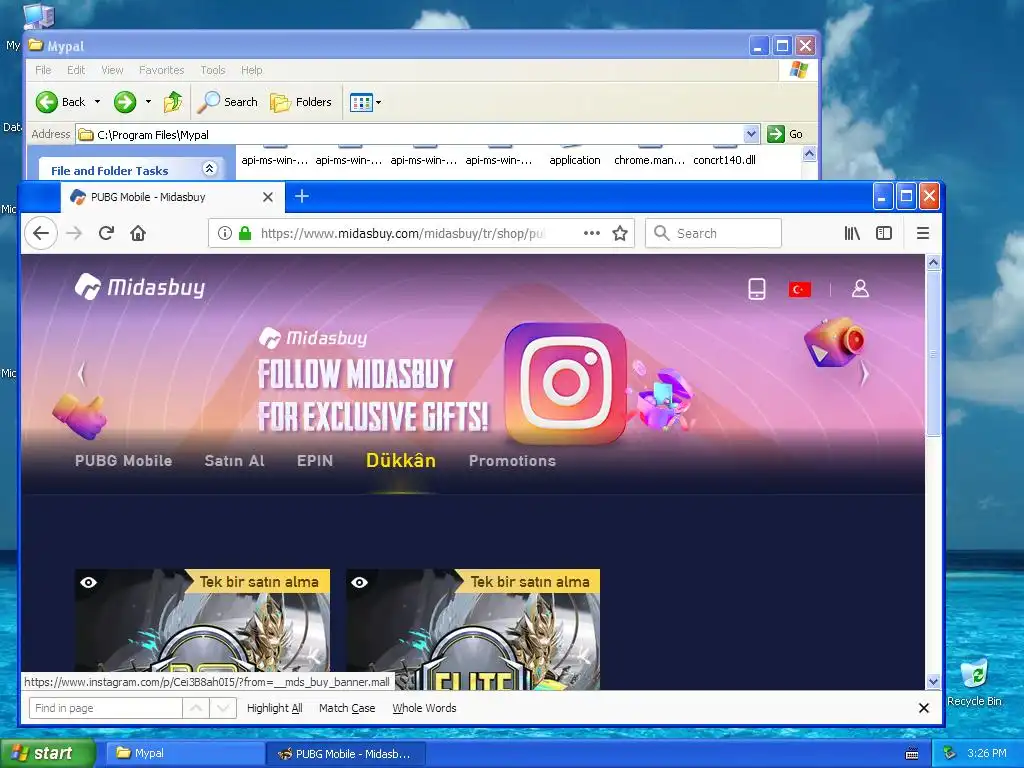
Task: Close the PUBG Mobile - Midasbuy tab
Action: tap(268, 197)
